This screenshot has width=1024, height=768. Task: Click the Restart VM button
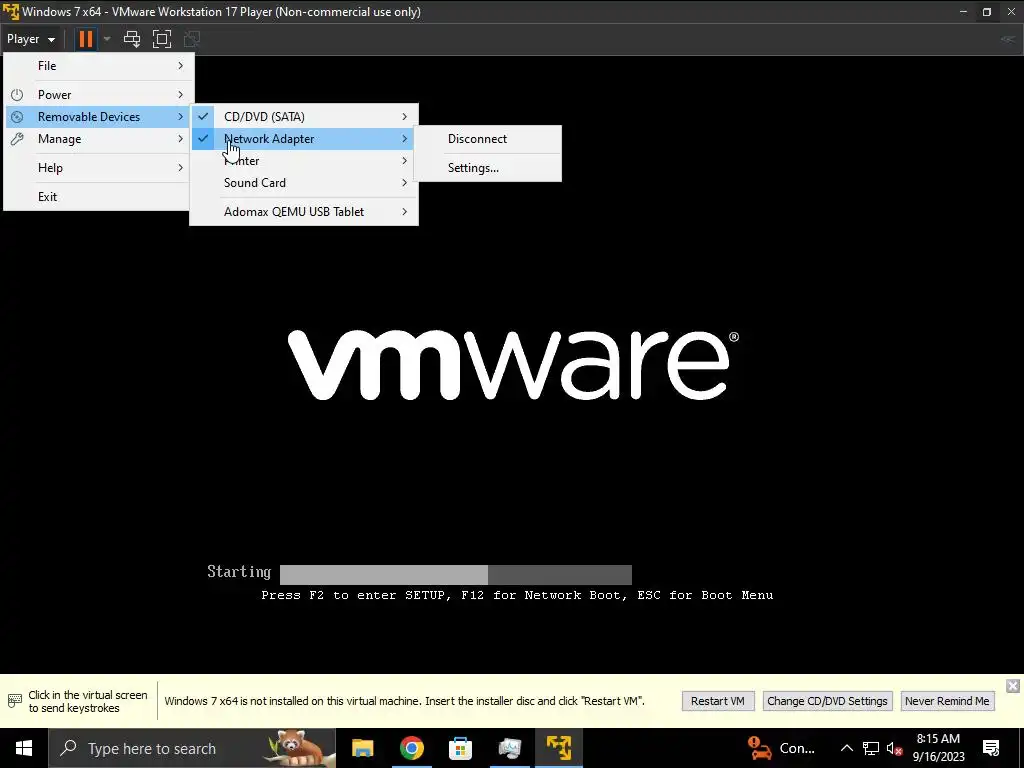[x=718, y=701]
